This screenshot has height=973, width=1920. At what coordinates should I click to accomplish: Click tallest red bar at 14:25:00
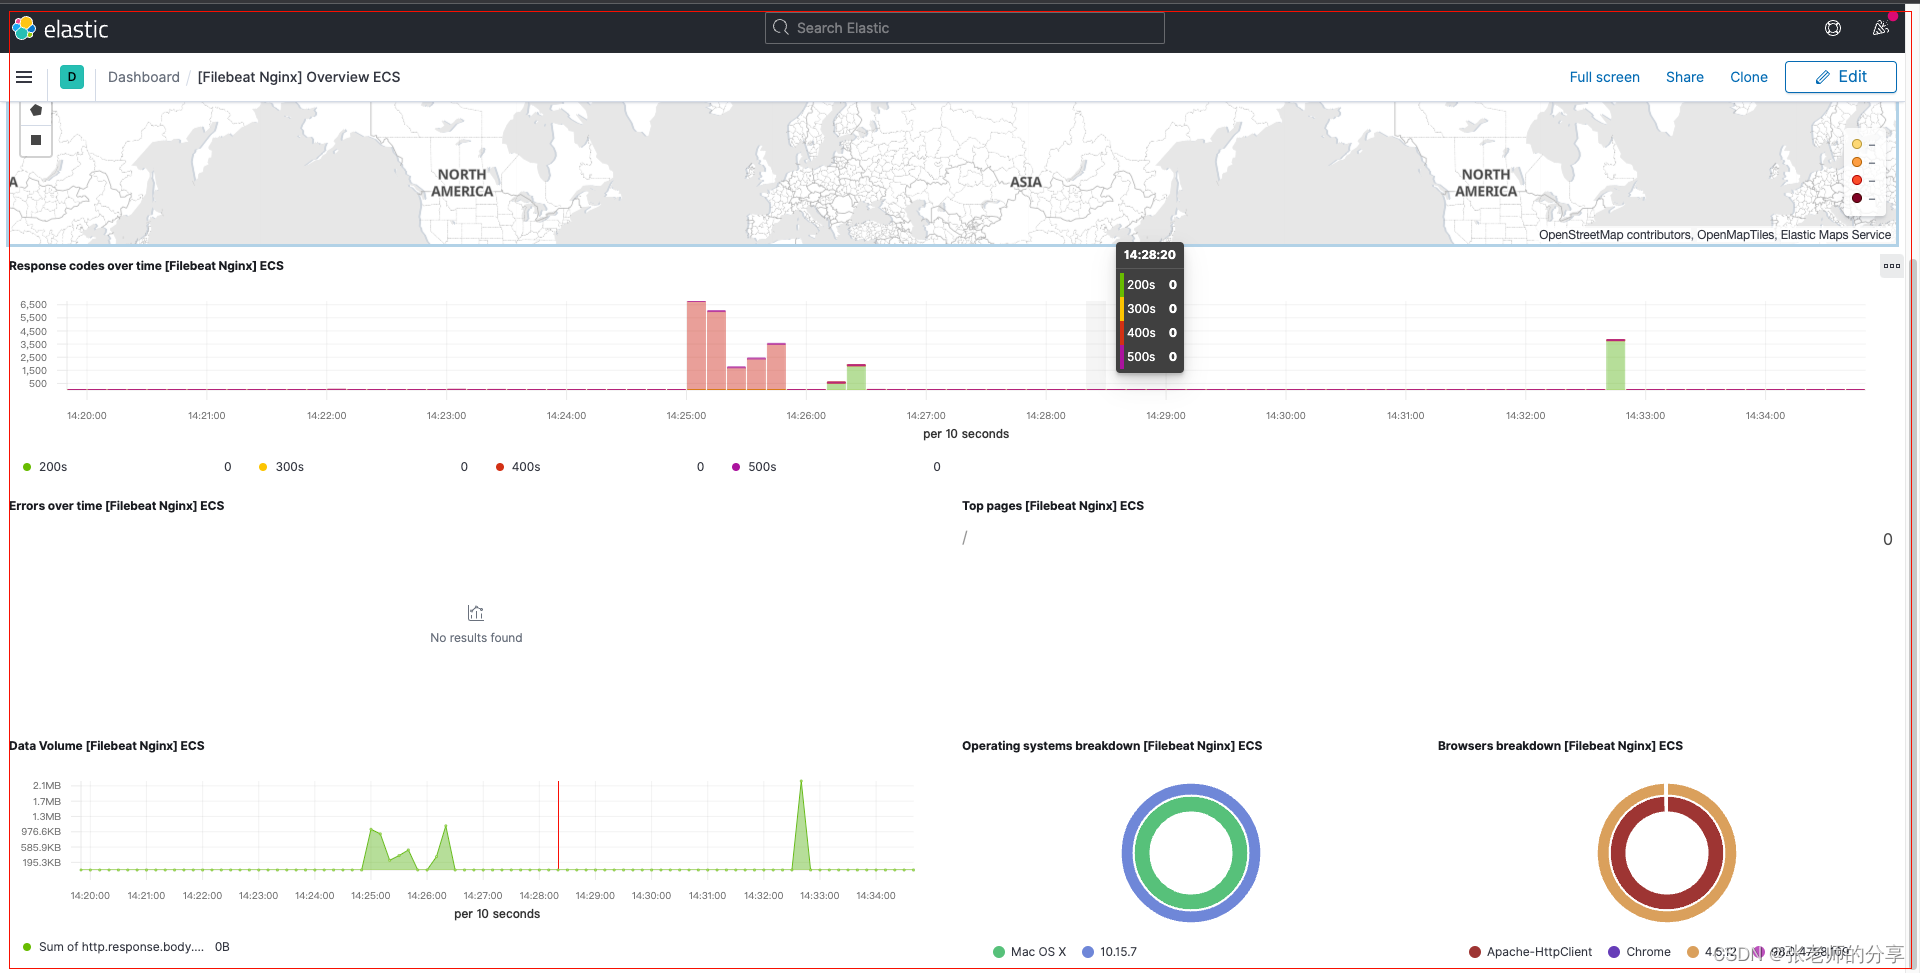point(696,345)
